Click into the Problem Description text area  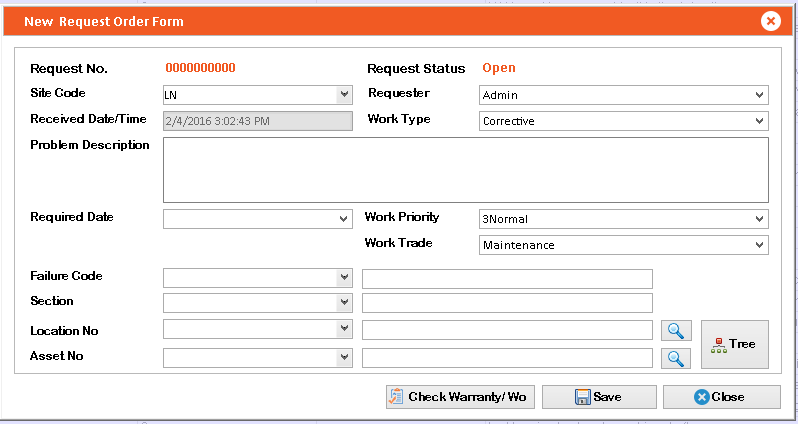466,170
